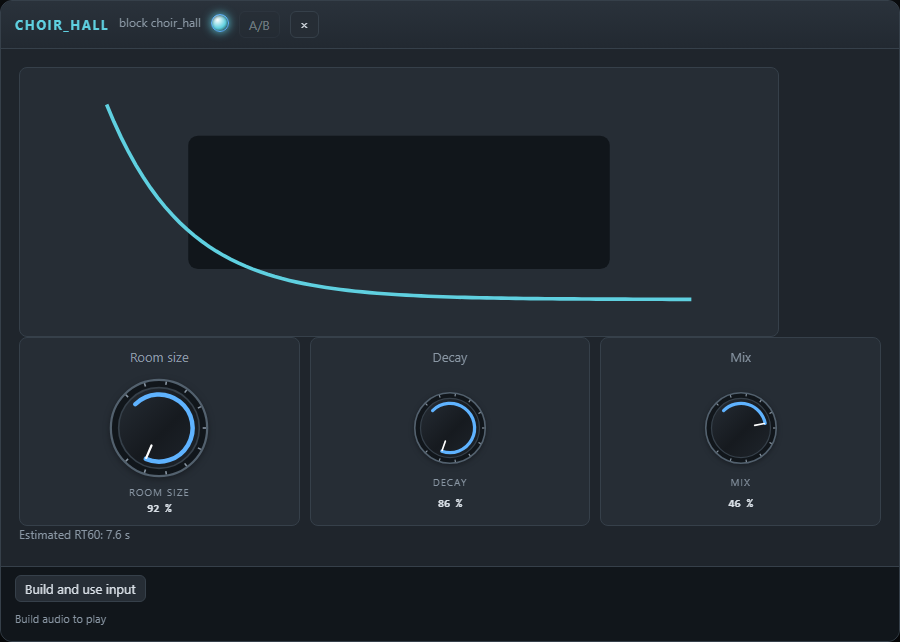Click the Estimated RT60: 7.6 s readout

(75, 535)
